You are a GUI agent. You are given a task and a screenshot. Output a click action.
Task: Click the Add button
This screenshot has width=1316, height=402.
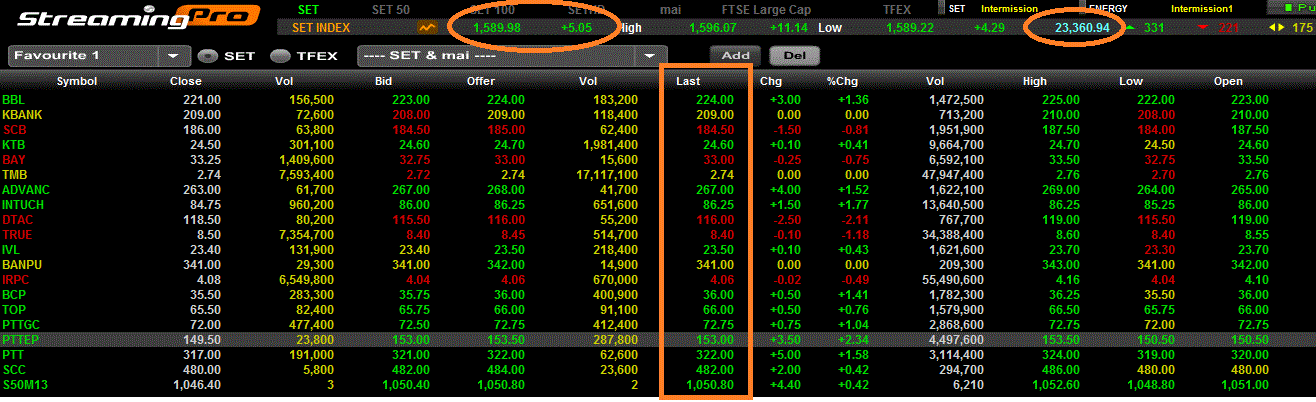735,56
